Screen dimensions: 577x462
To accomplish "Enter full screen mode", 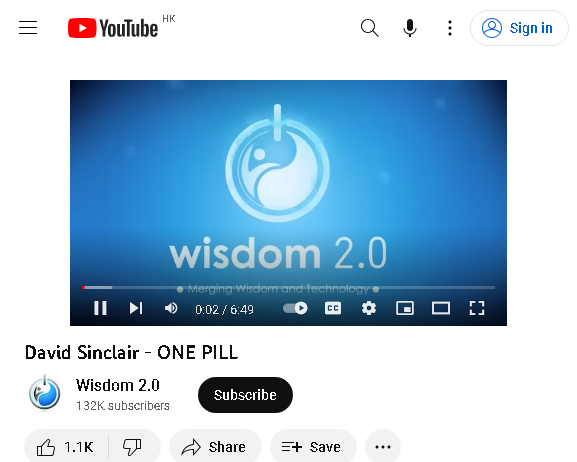I will (x=477, y=308).
